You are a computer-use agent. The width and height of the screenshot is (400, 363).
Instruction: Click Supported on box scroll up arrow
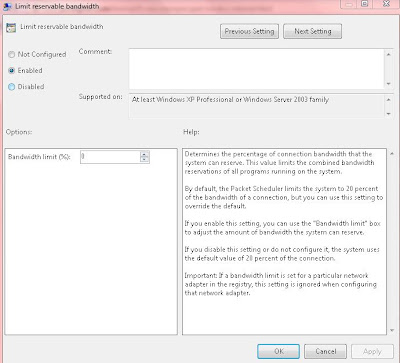389,100
